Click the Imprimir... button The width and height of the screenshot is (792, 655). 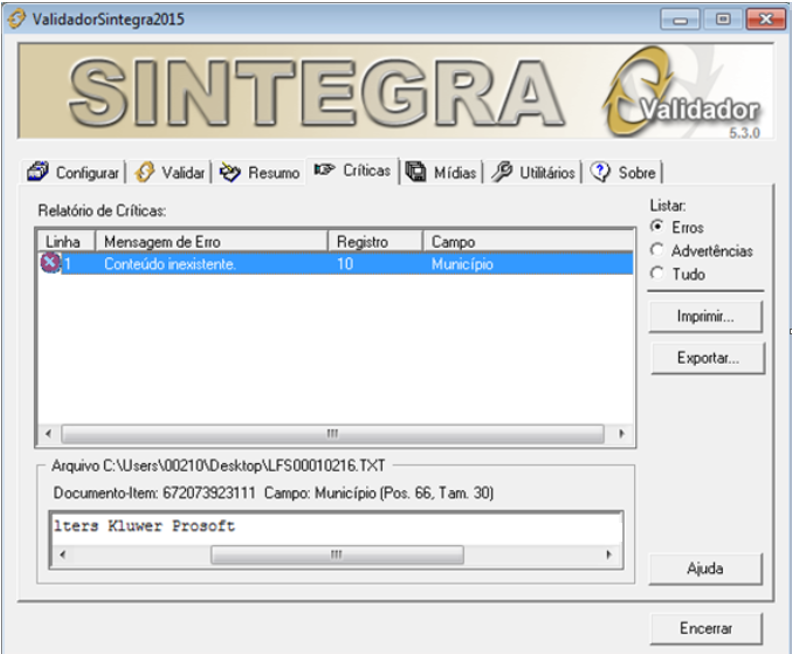tap(705, 317)
